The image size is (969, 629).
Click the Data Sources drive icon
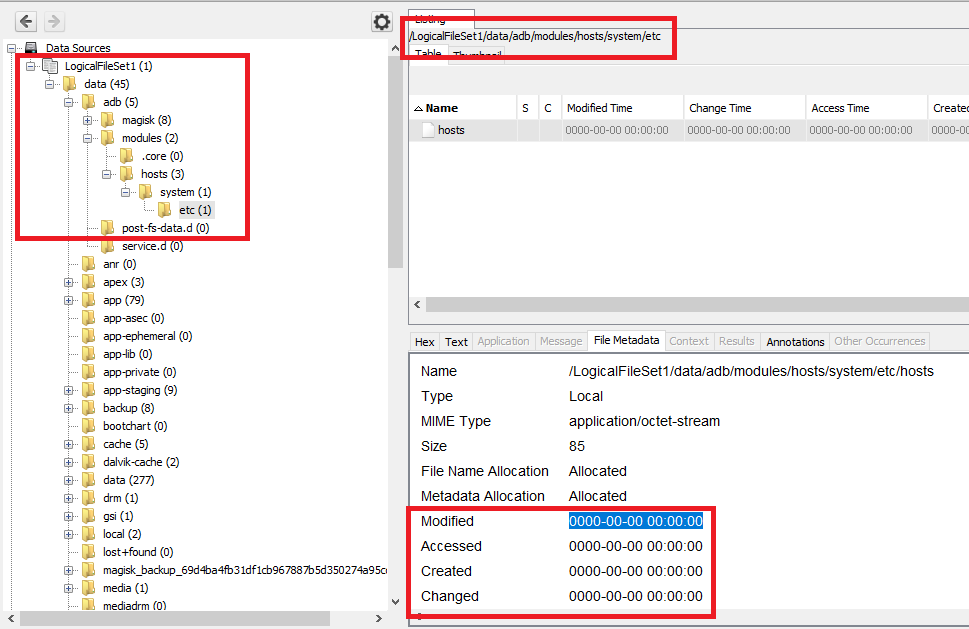(x=31, y=48)
